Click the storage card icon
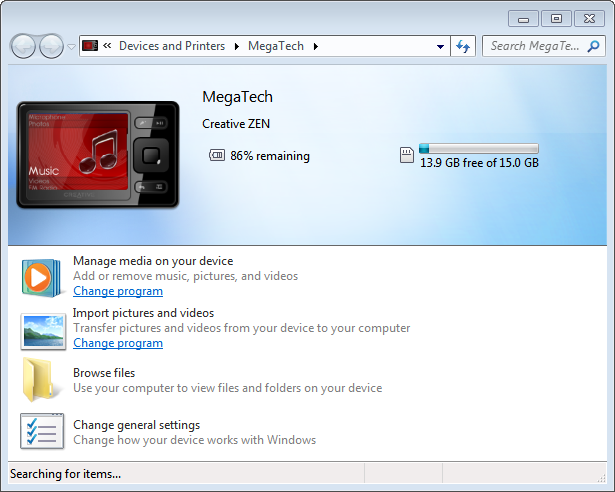Viewport: 615px width, 492px height. (x=407, y=155)
